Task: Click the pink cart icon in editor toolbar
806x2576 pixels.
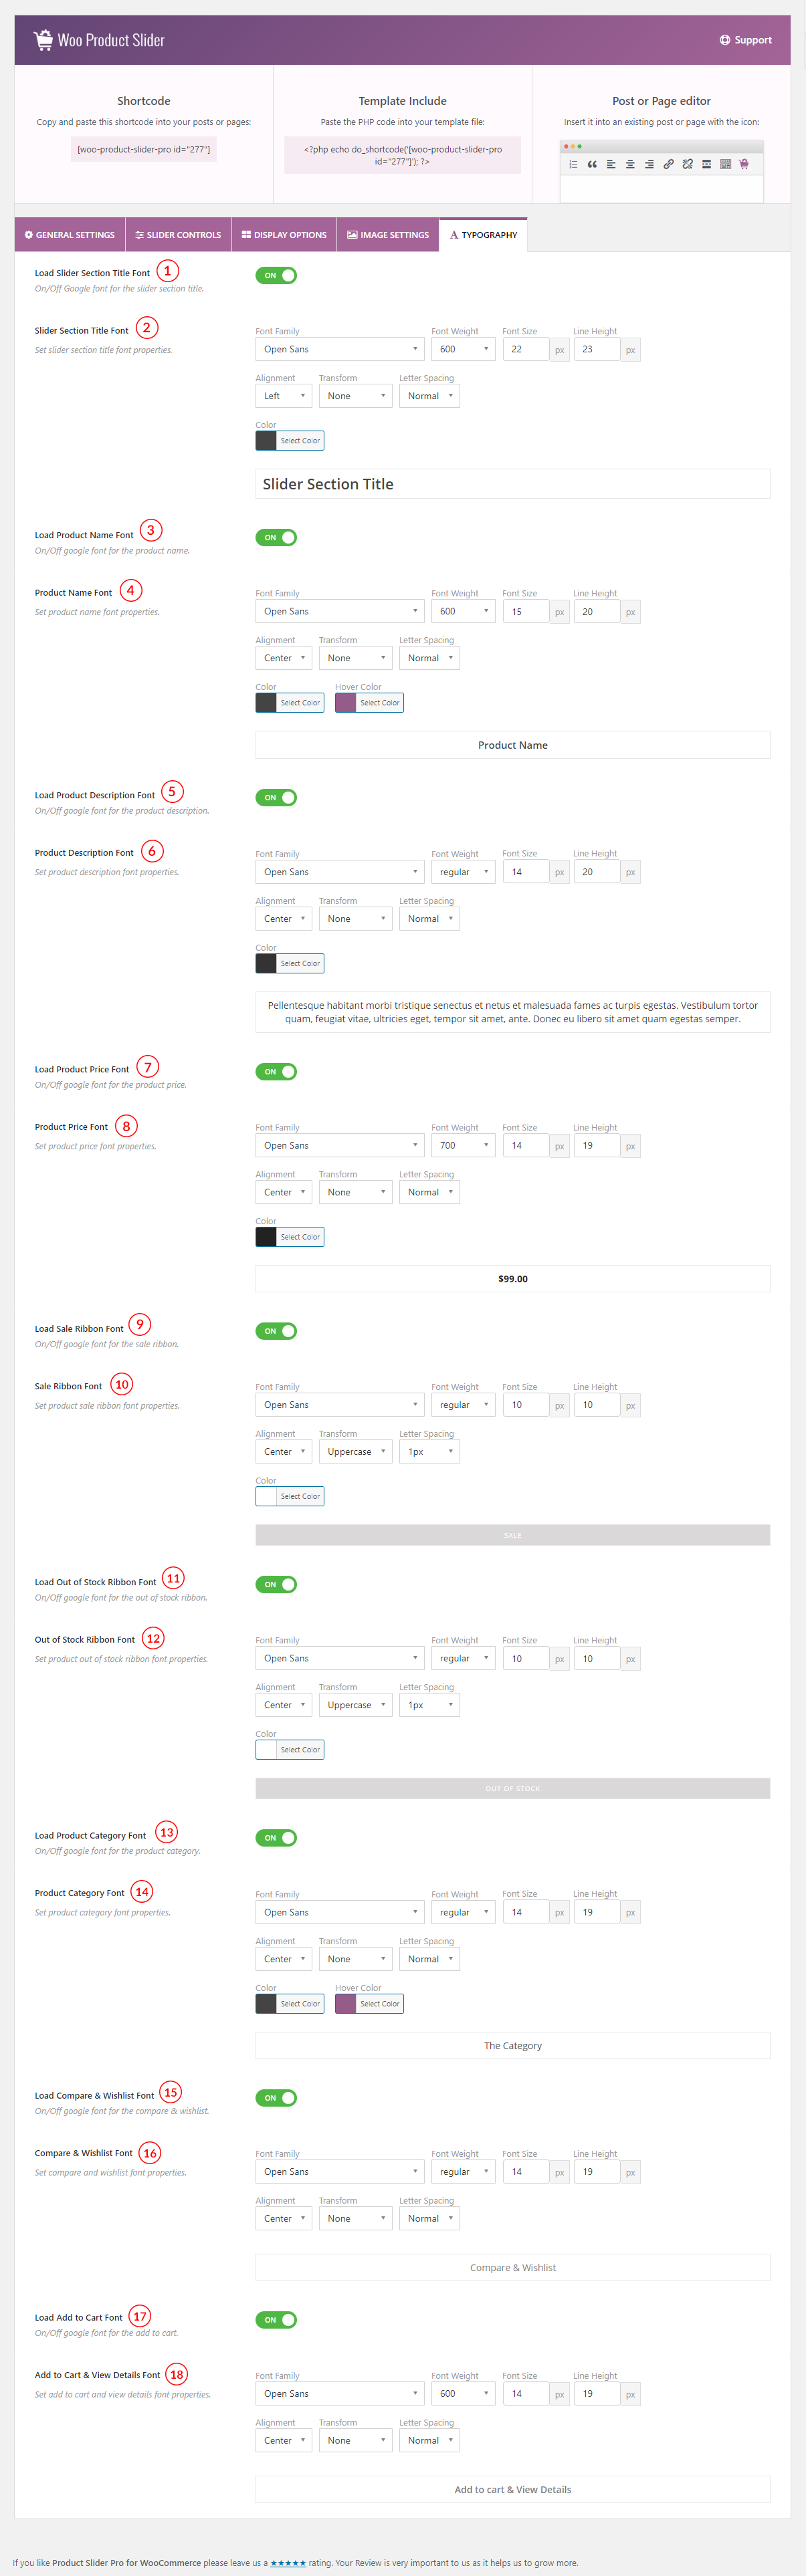Action: (x=744, y=164)
